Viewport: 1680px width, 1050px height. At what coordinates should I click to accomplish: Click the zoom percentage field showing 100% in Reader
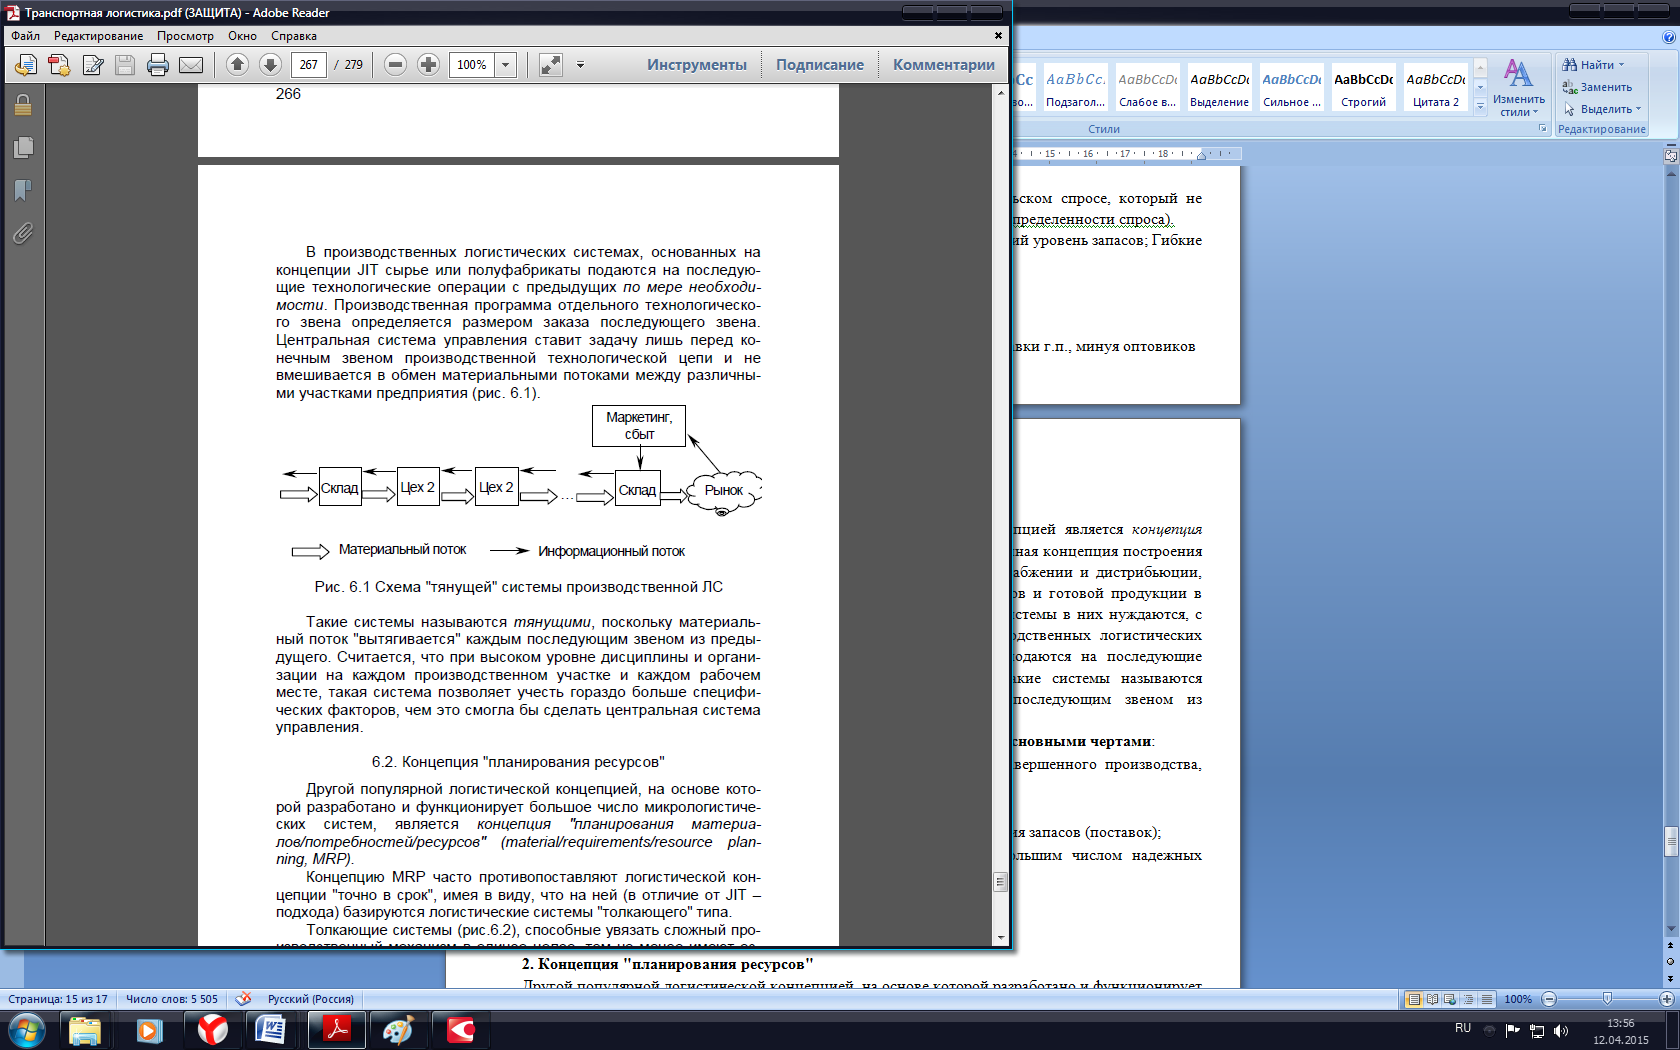click(472, 65)
